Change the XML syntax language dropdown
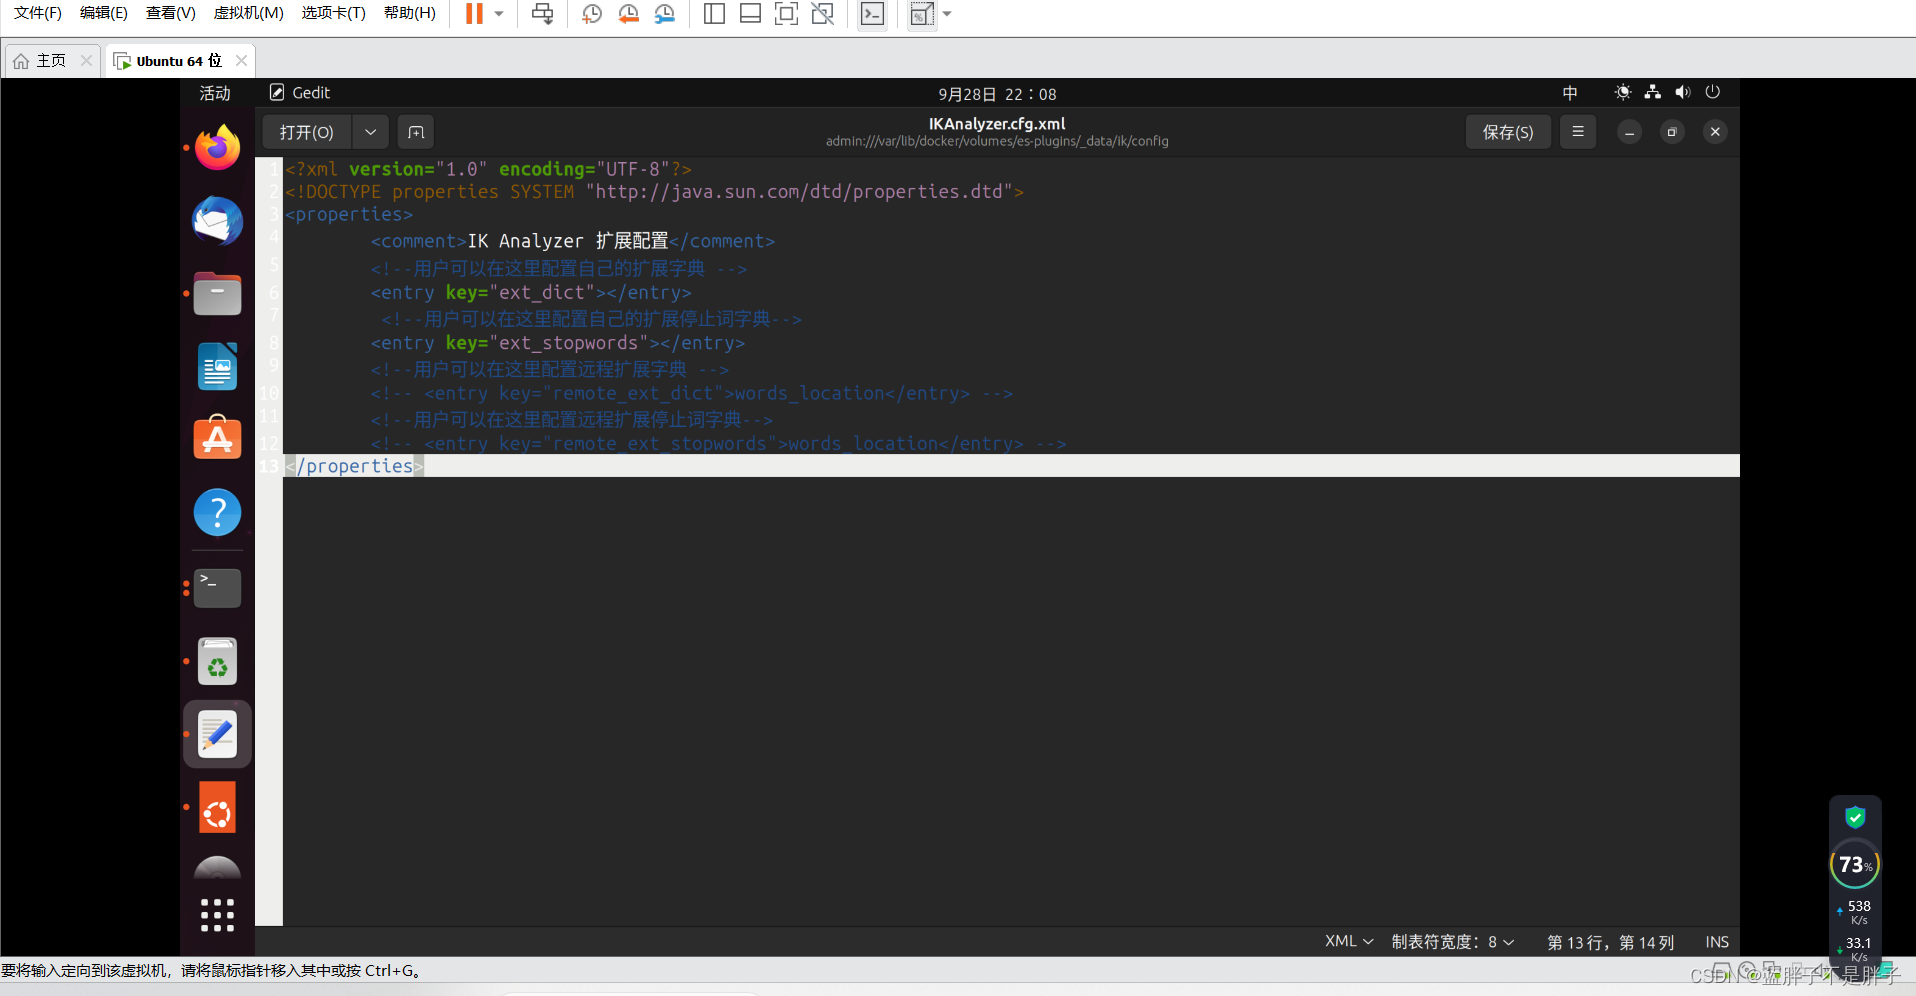 (1349, 942)
